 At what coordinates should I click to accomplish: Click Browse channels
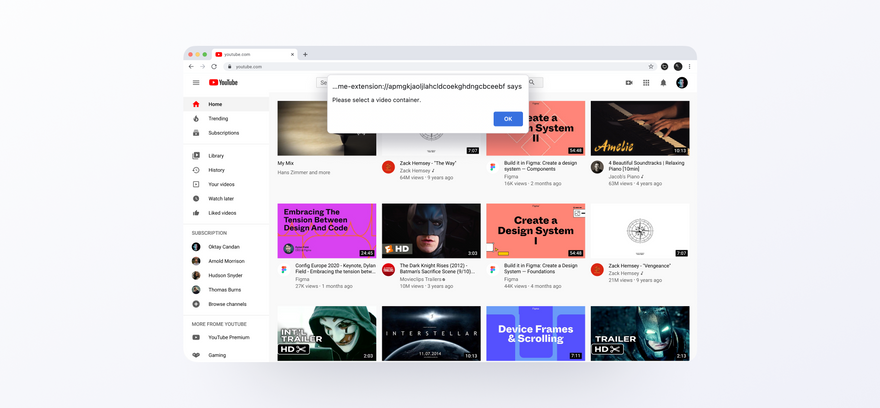tap(227, 303)
